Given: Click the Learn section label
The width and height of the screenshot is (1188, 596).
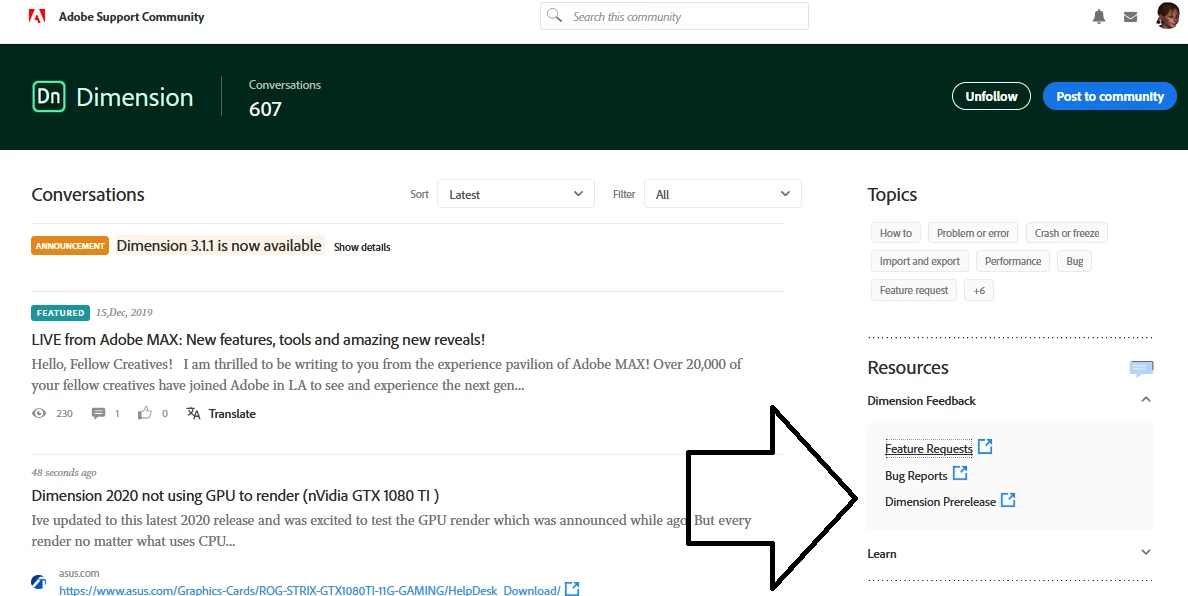Looking at the screenshot, I should tap(882, 554).
